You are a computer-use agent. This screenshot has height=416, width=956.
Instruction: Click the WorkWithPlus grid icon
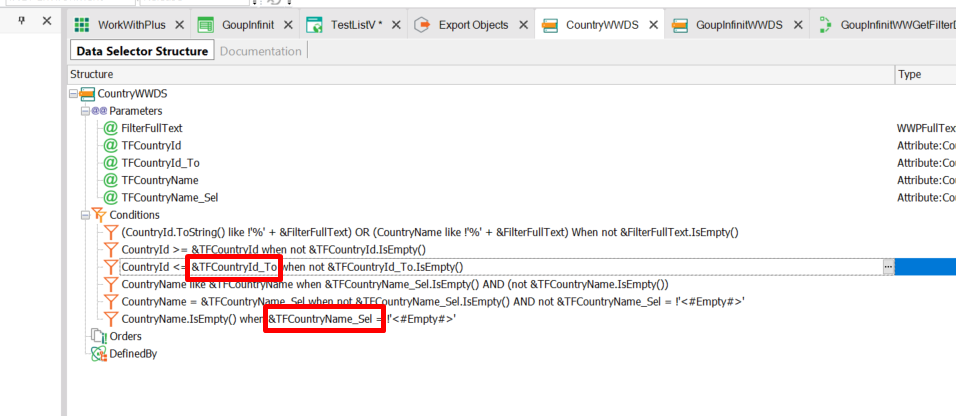(82, 25)
